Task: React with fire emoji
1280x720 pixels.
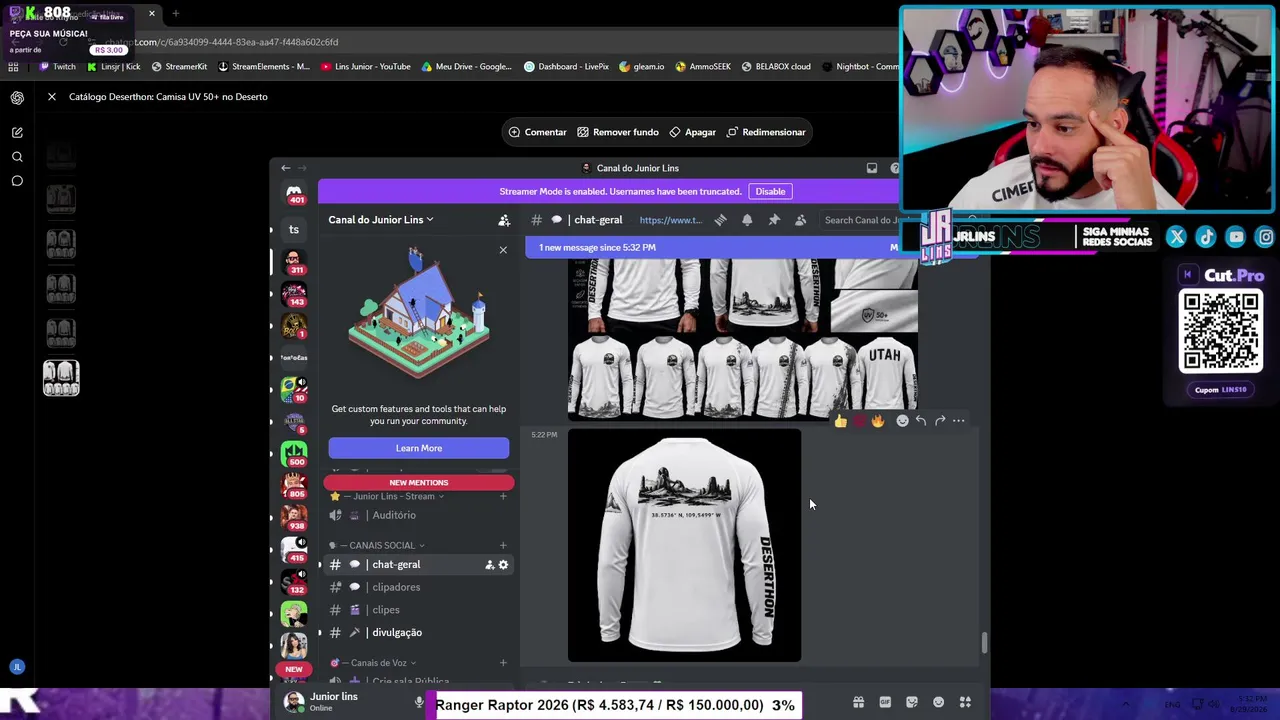Action: point(878,421)
